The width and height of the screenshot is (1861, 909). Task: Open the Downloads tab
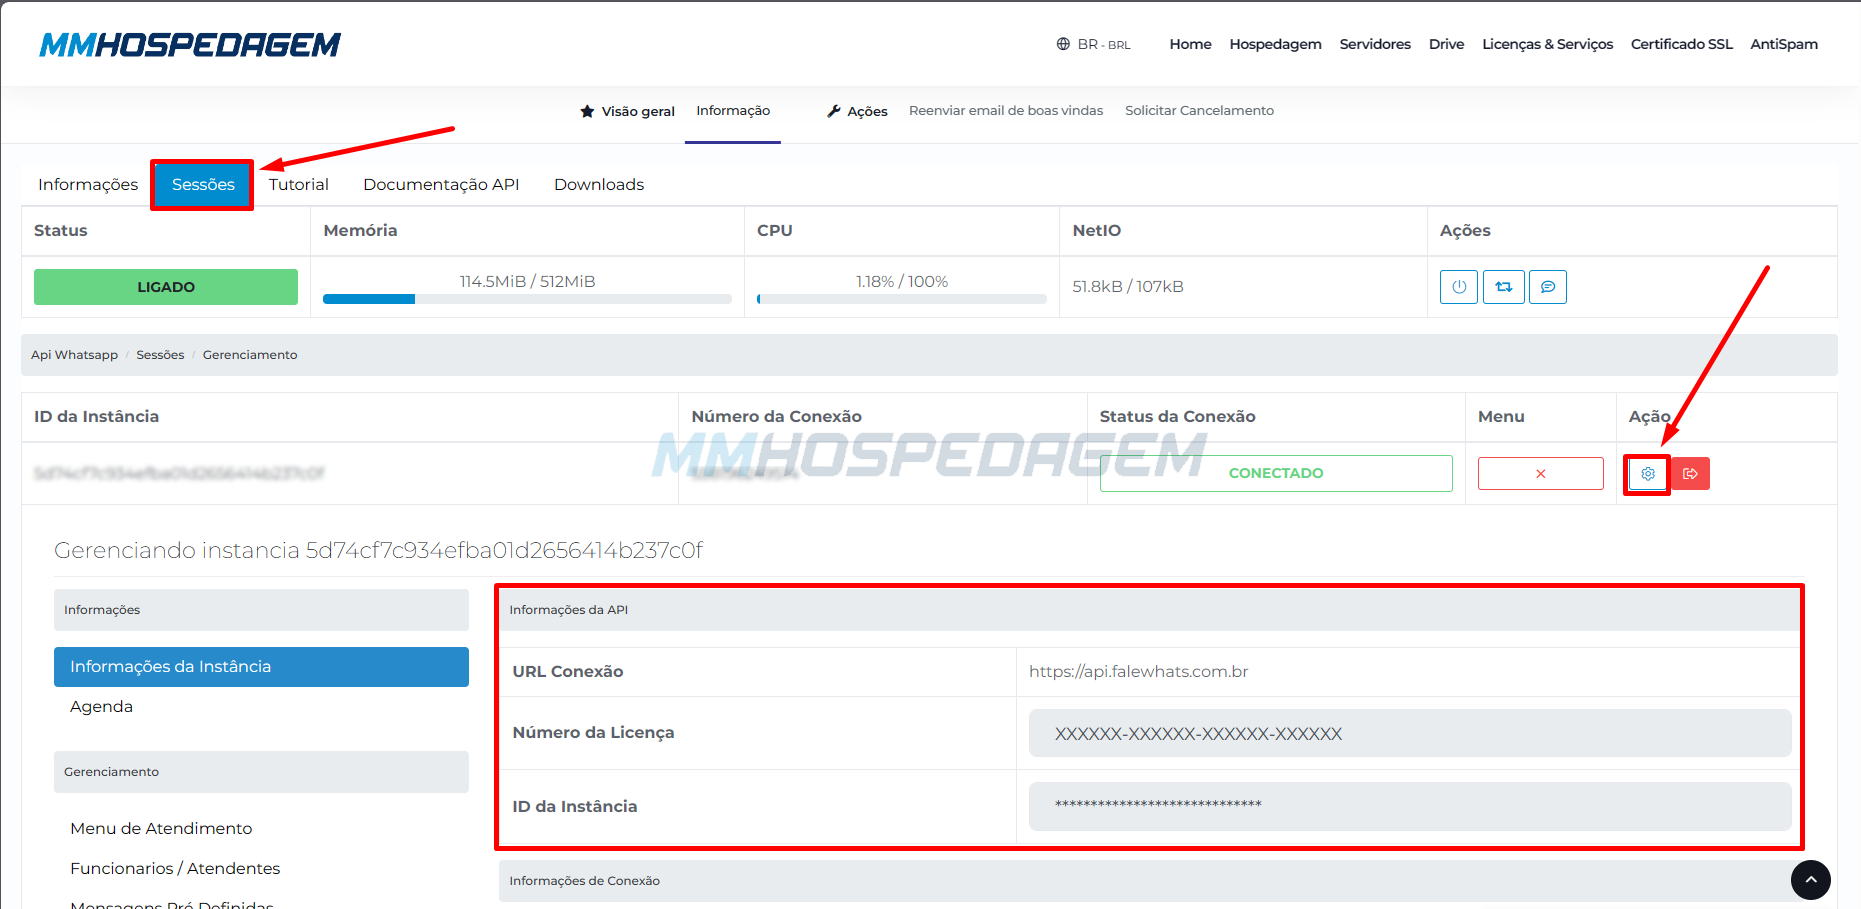[599, 184]
